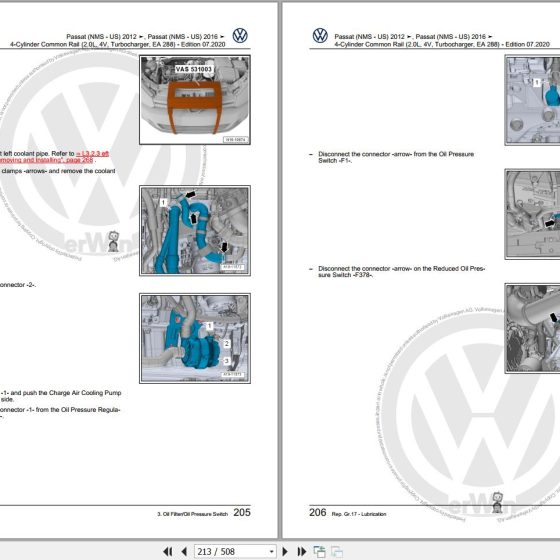Screen dimensions: 560x560
Task: Click the Reduced Oil Pressure Switch F378 text
Action: (401, 271)
